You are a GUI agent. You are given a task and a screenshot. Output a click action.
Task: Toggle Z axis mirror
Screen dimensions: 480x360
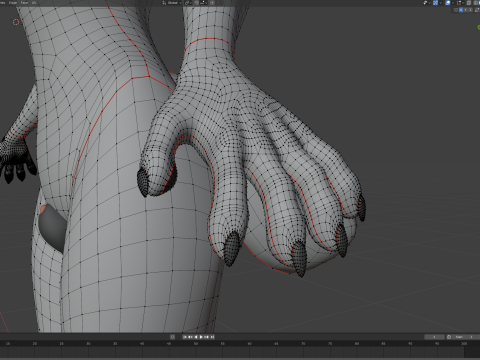(470, 10)
